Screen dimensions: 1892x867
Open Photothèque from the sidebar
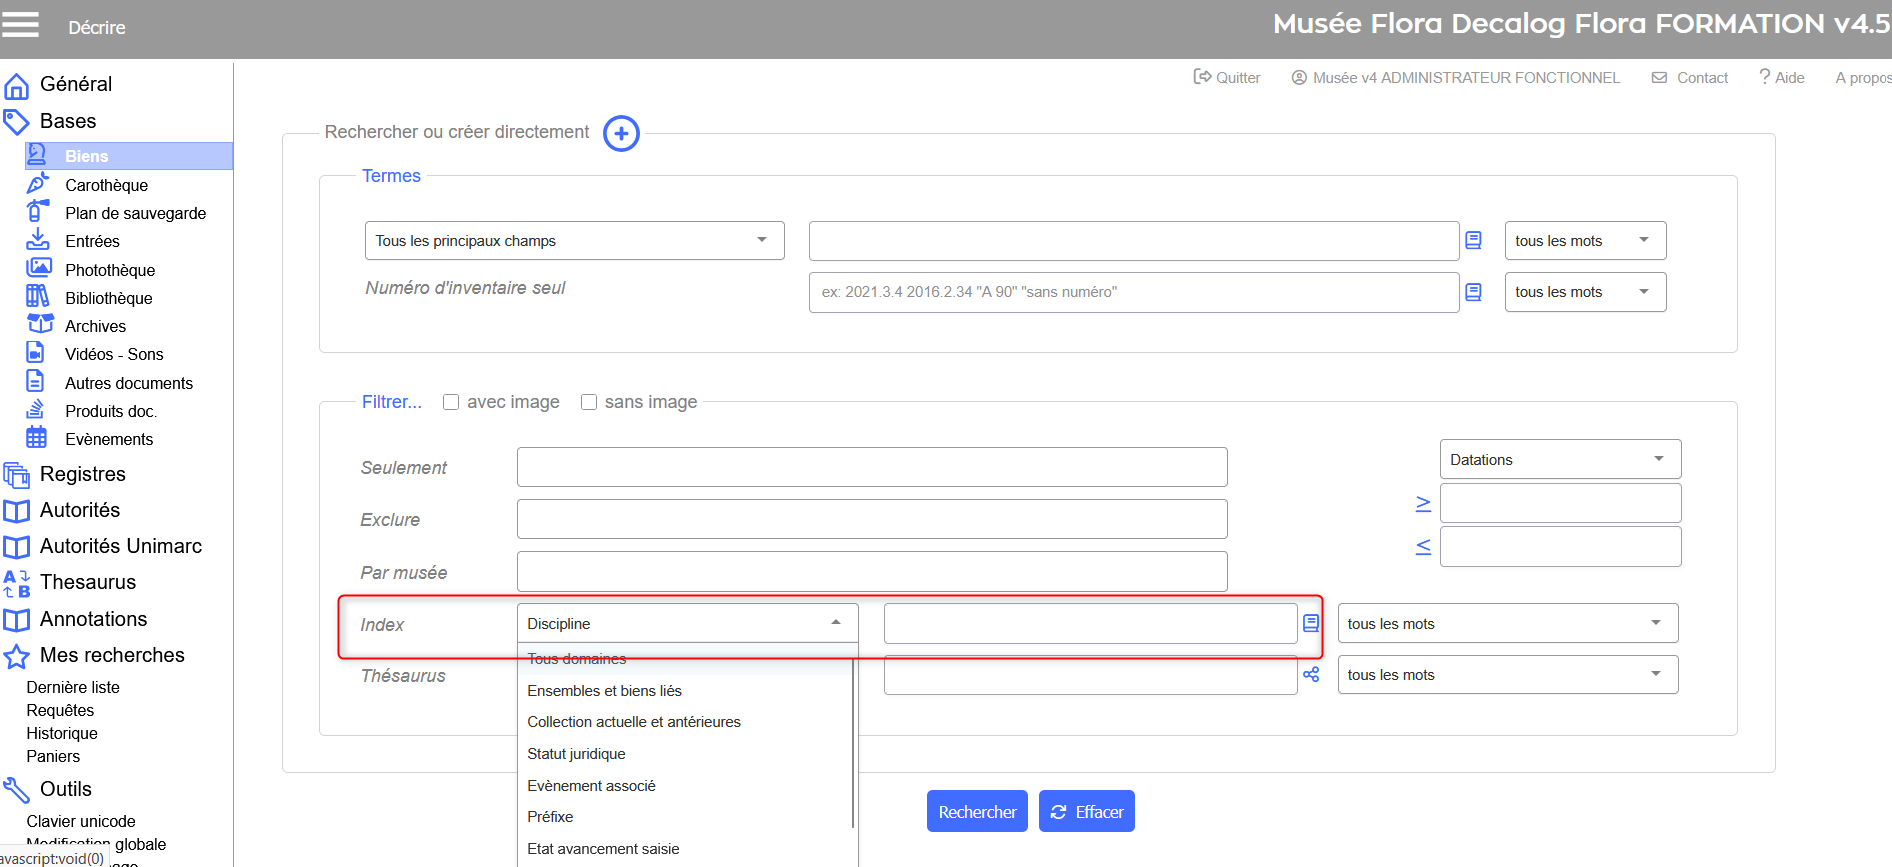(x=110, y=270)
